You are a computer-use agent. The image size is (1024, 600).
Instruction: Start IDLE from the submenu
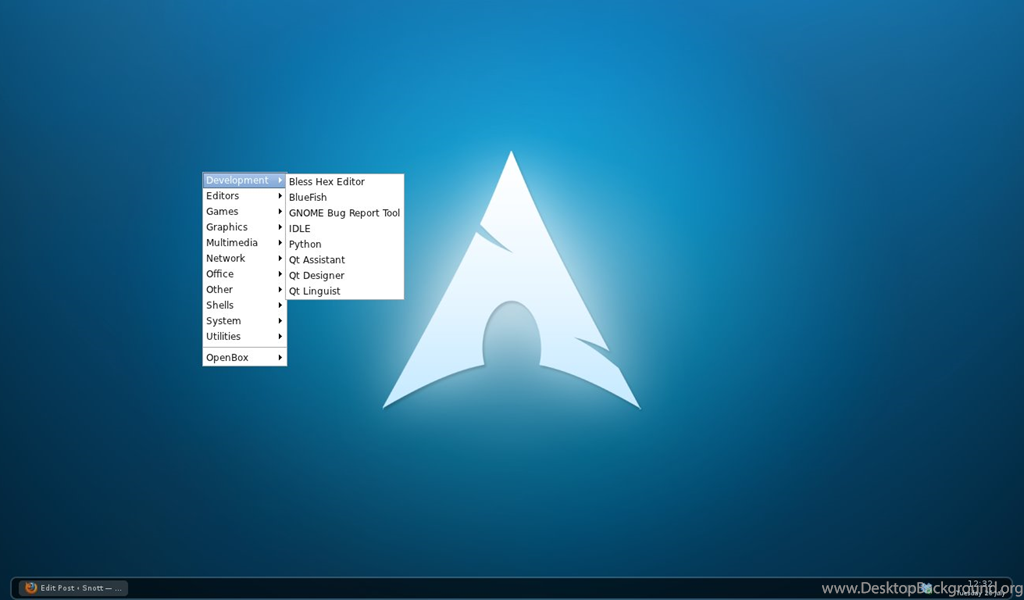point(345,229)
